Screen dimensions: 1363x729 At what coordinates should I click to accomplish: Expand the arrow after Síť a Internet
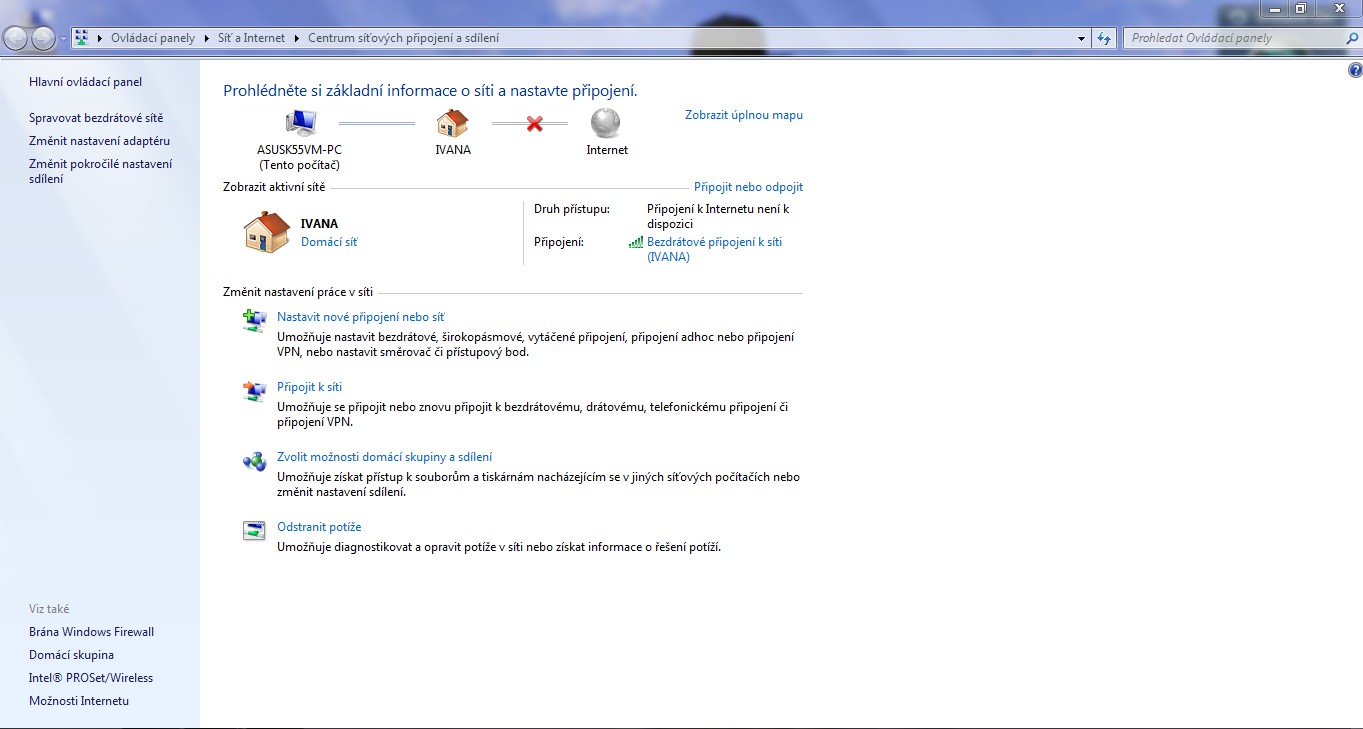pos(296,38)
